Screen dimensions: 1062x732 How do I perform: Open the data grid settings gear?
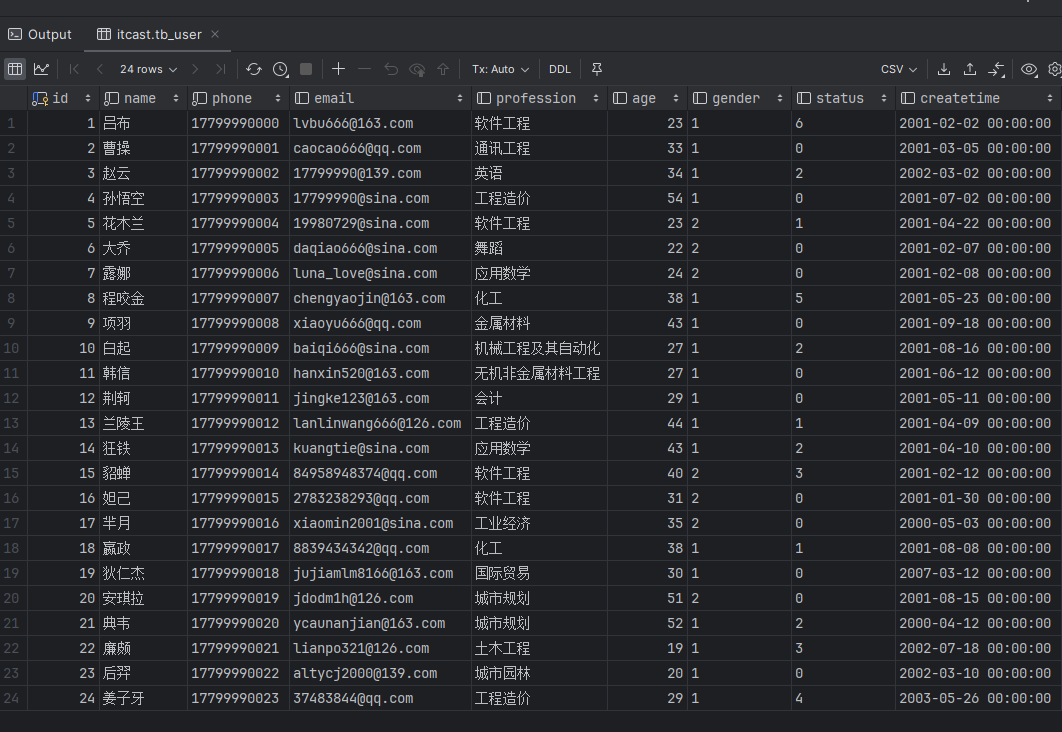click(x=1054, y=69)
